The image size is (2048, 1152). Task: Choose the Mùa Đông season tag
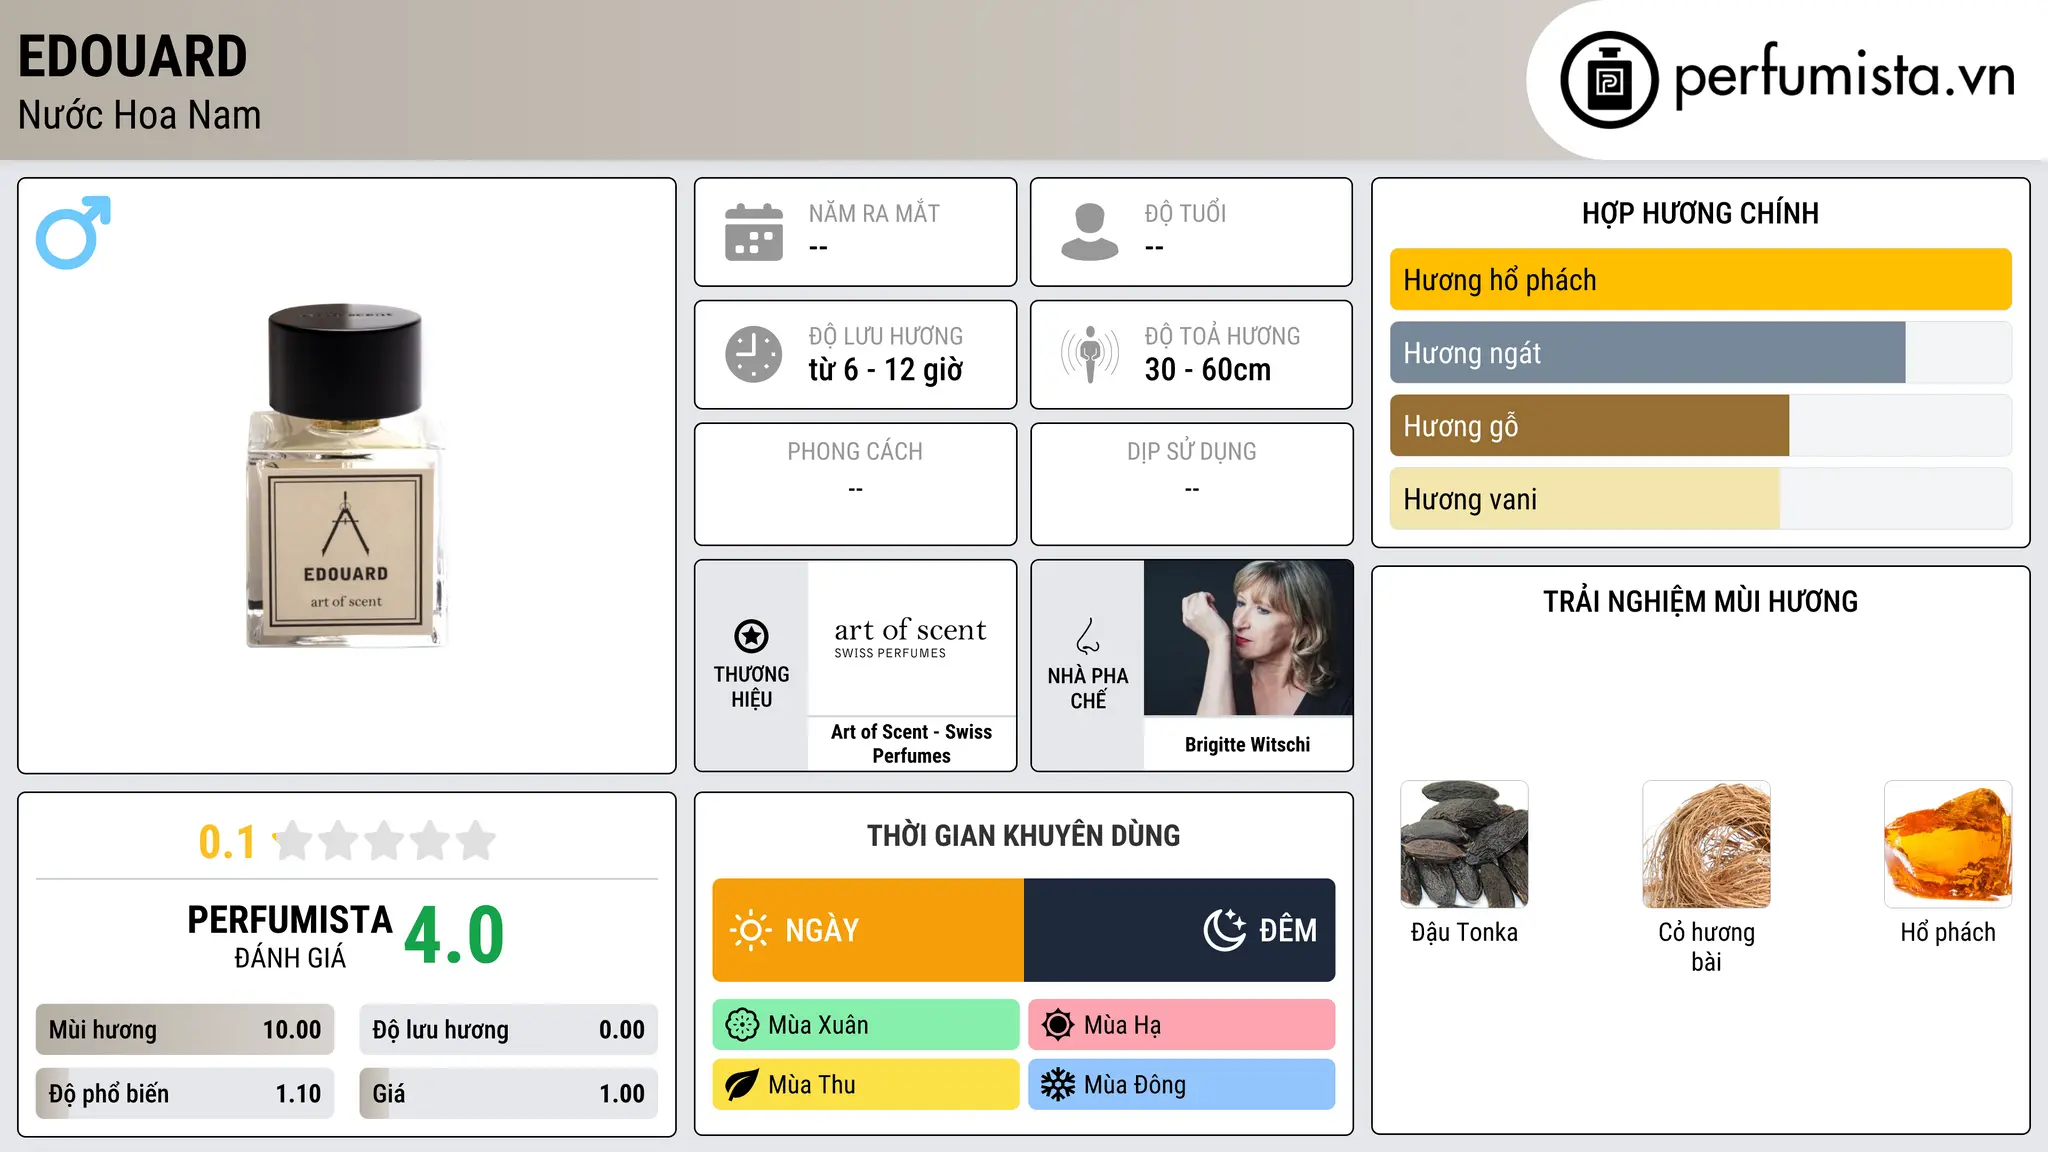point(1182,1085)
